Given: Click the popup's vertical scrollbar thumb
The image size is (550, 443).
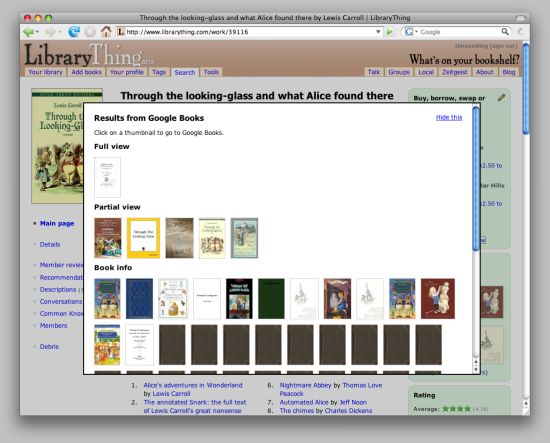Looking at the screenshot, I should click(476, 179).
